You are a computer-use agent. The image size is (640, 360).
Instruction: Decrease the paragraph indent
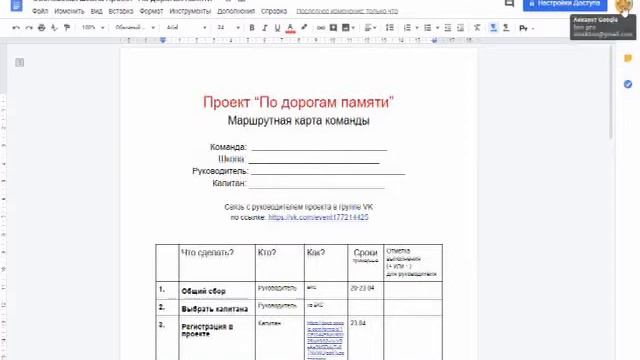pyautogui.click(x=448, y=28)
